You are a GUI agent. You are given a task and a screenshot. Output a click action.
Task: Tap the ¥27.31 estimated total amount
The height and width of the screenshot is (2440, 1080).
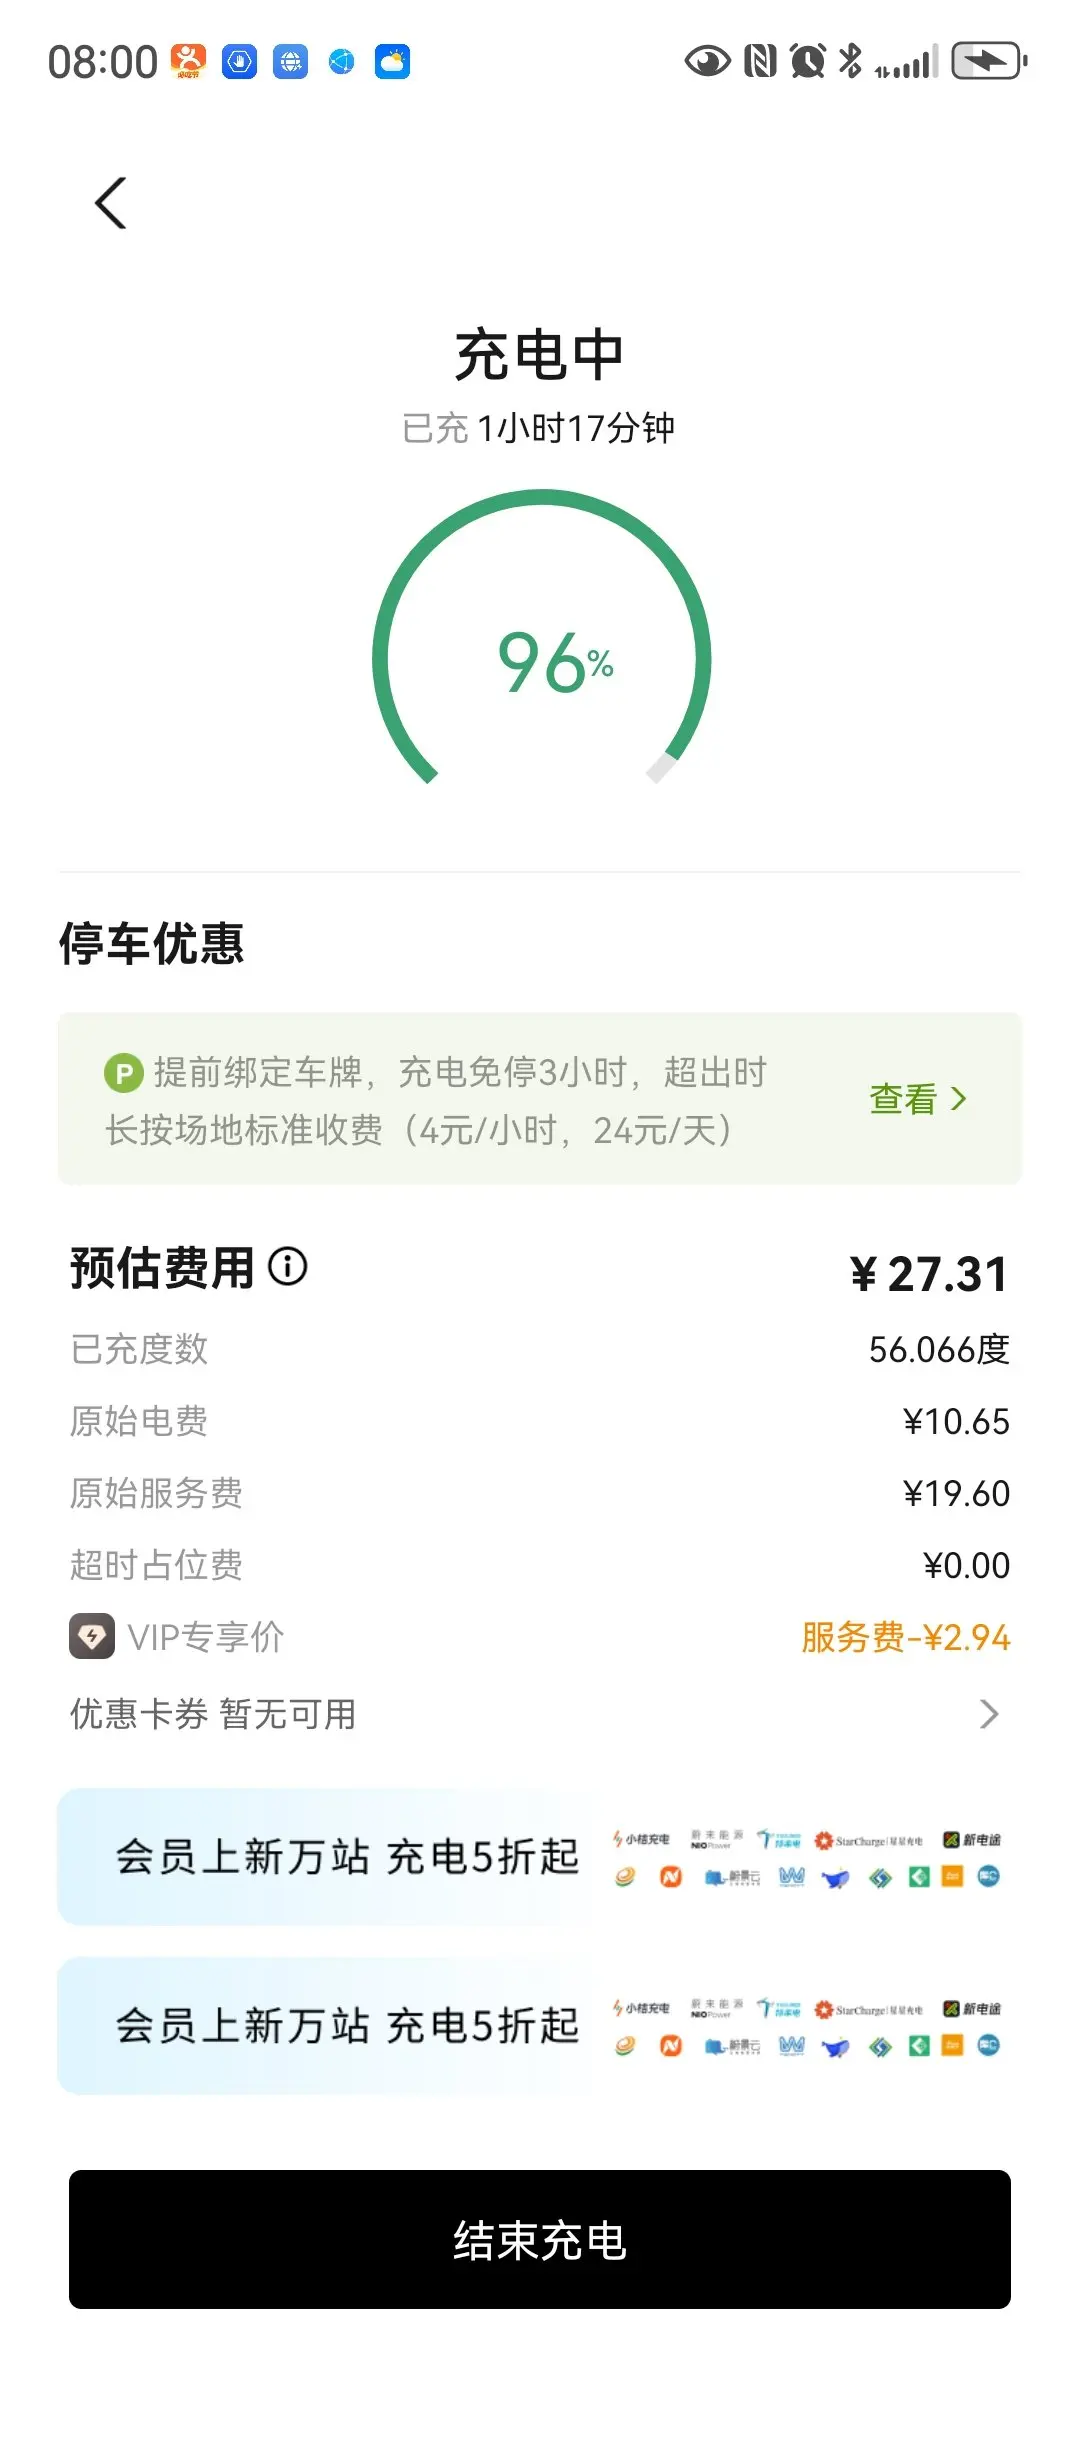929,1274
